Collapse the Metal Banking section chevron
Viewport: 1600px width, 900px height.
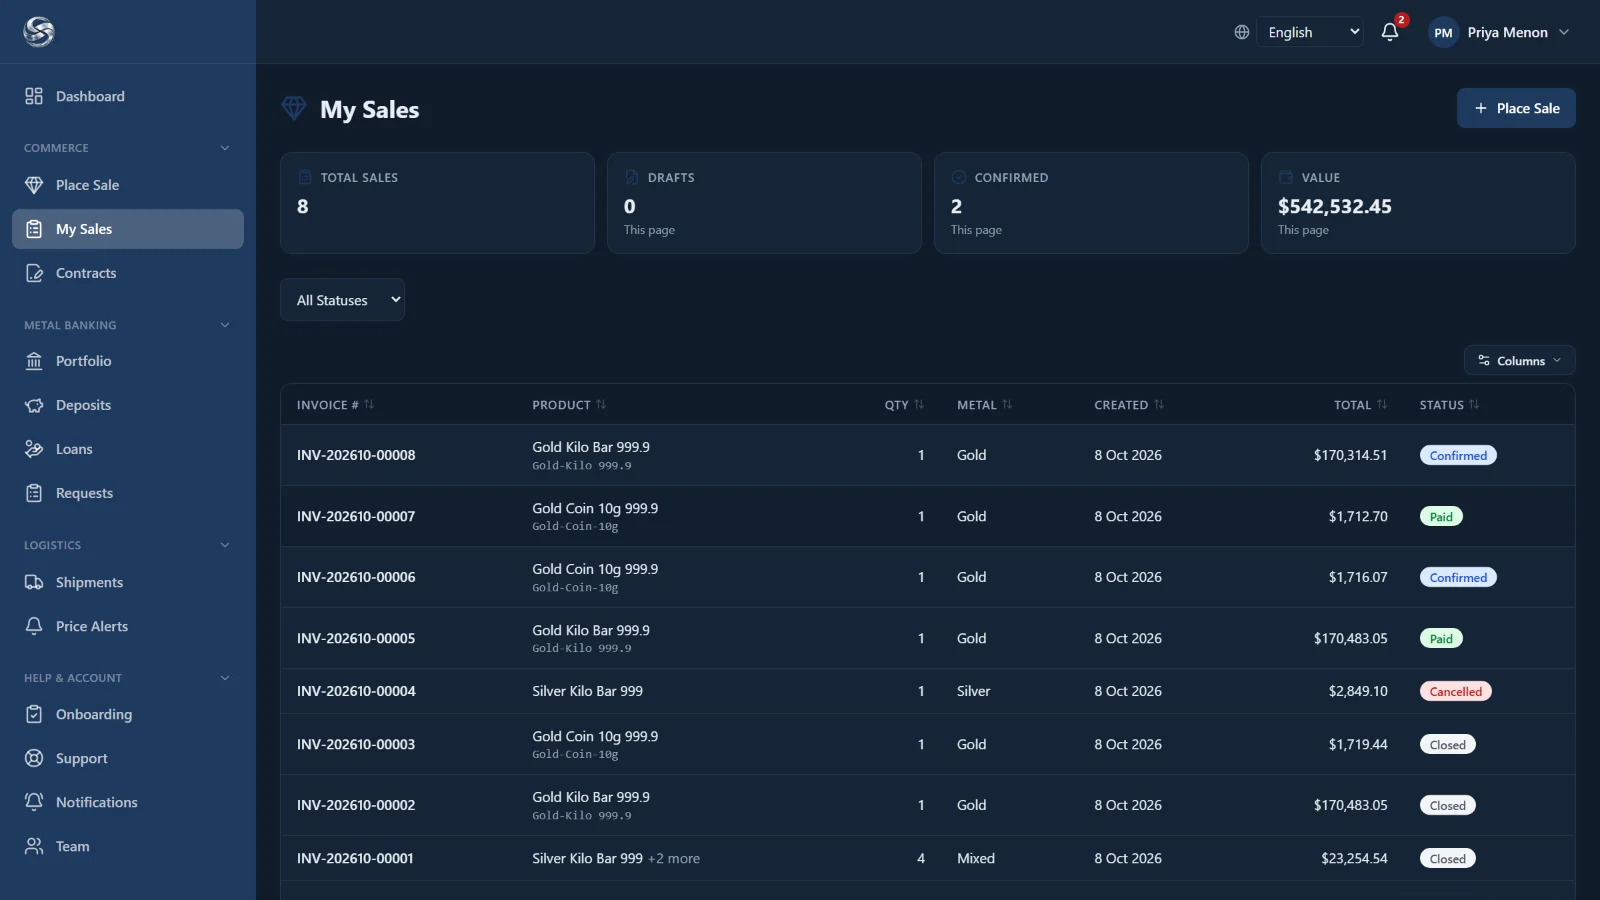(225, 325)
